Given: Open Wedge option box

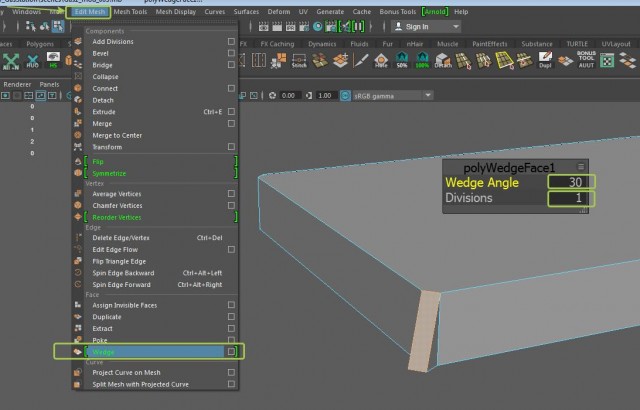Looking at the screenshot, I should coord(231,352).
